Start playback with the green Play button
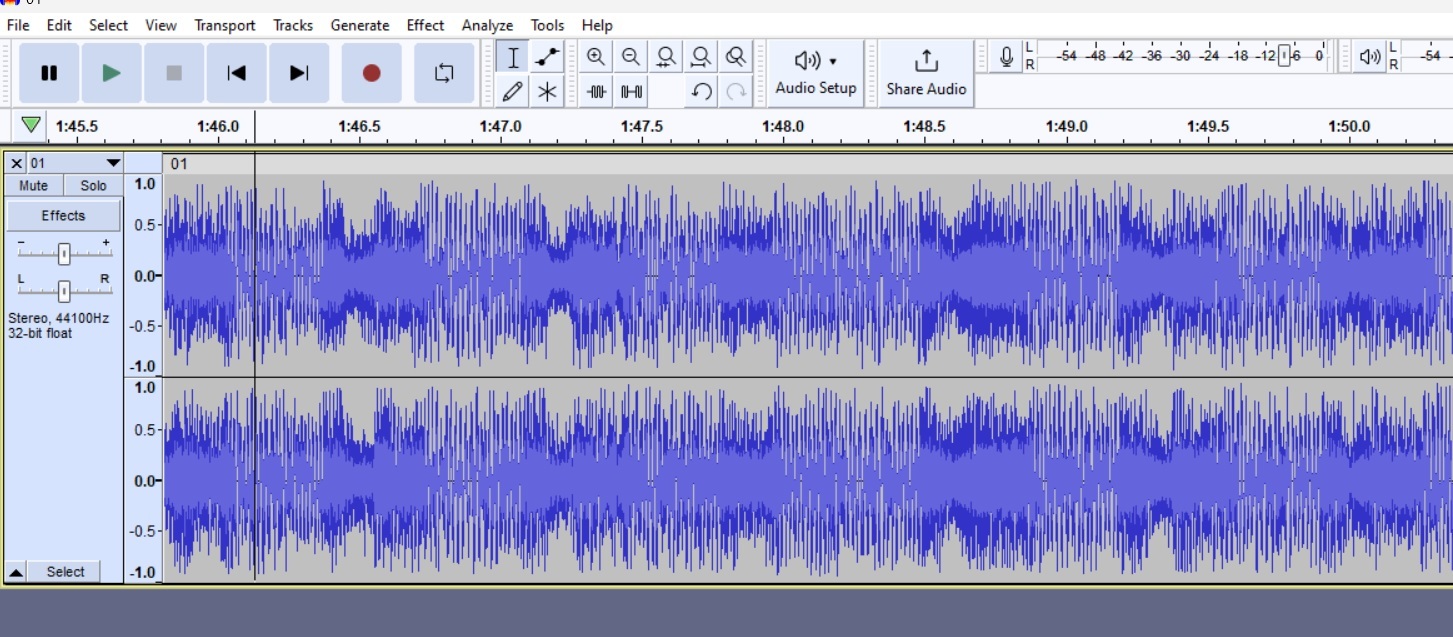1453x637 pixels. pyautogui.click(x=112, y=73)
